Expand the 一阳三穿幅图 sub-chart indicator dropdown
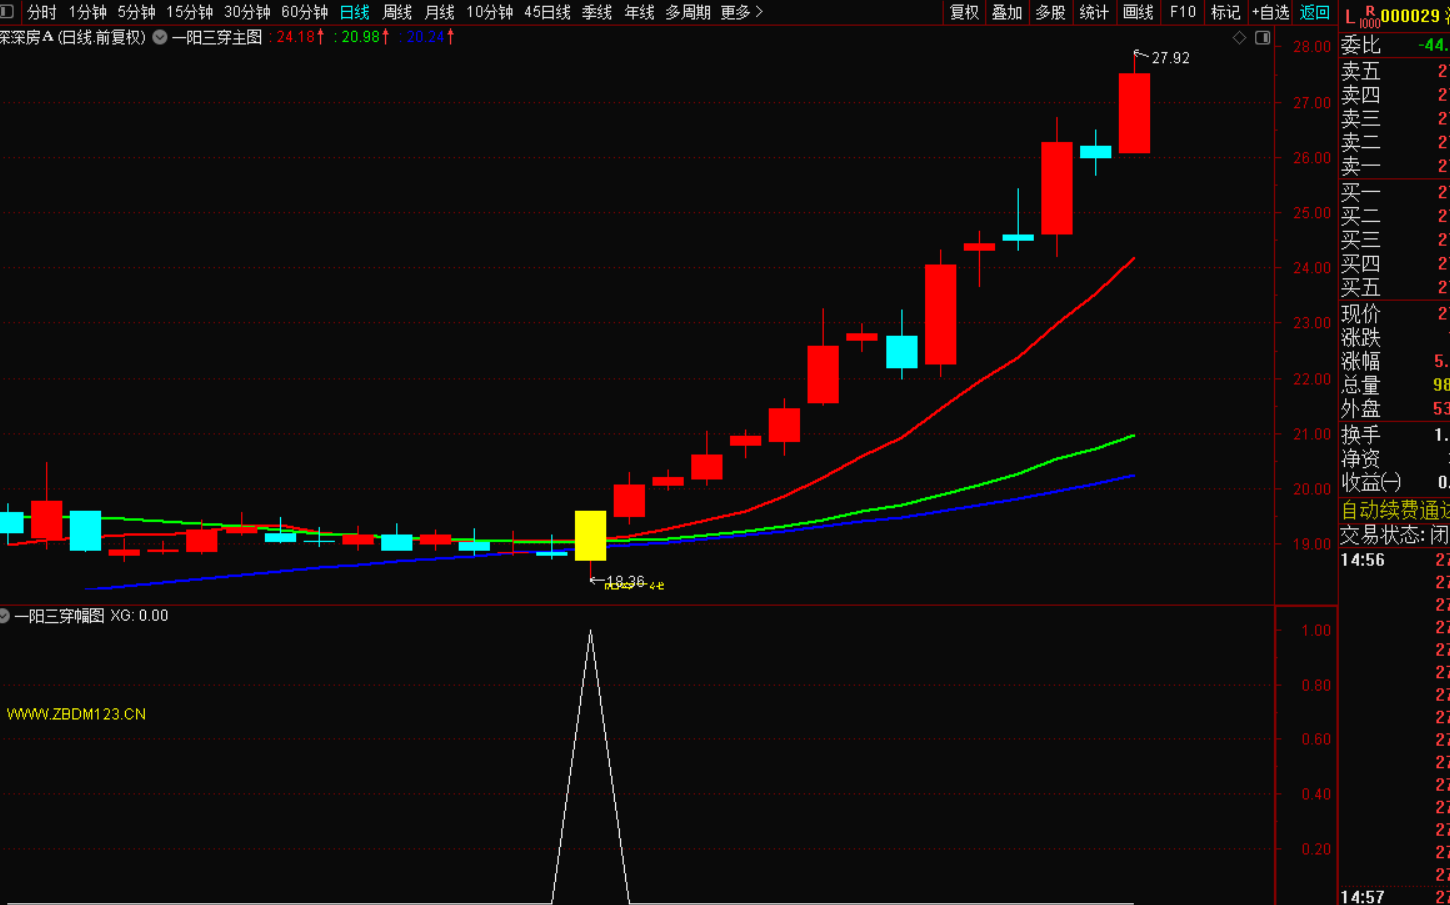The image size is (1450, 905). [x=5, y=616]
